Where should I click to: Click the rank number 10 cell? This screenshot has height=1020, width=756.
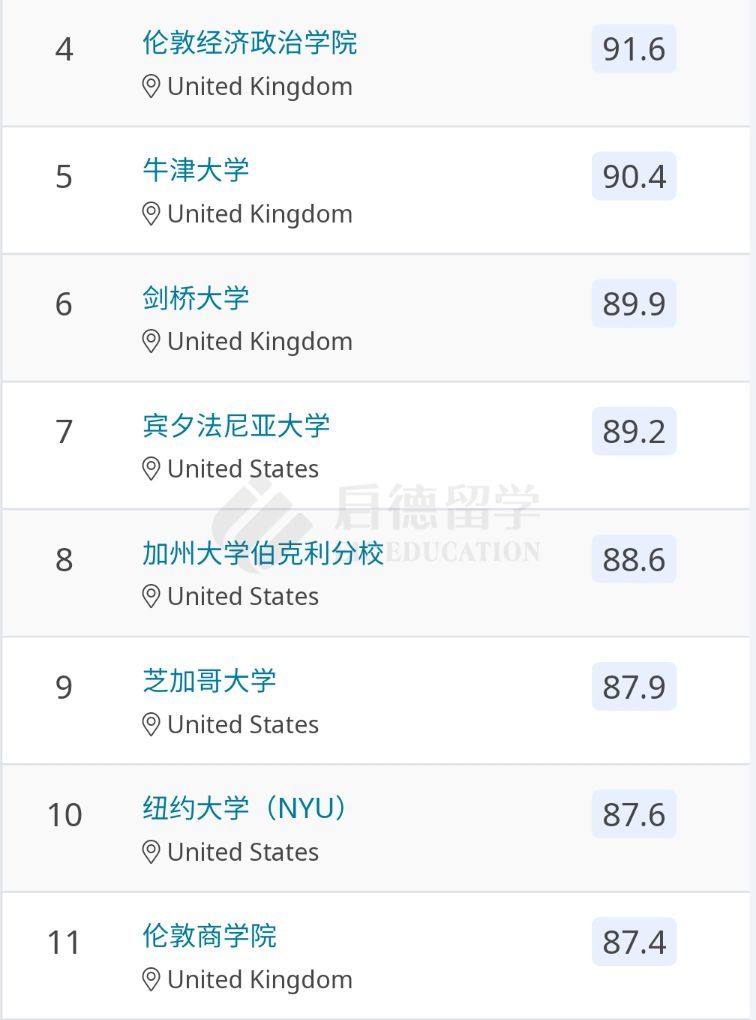click(x=64, y=815)
